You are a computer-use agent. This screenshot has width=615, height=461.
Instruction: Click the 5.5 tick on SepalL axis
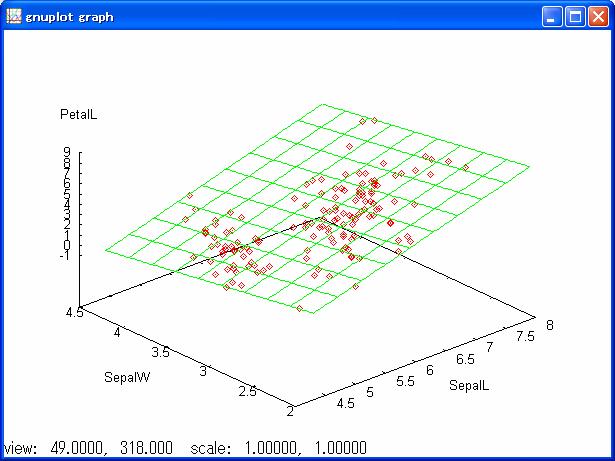[x=407, y=381]
